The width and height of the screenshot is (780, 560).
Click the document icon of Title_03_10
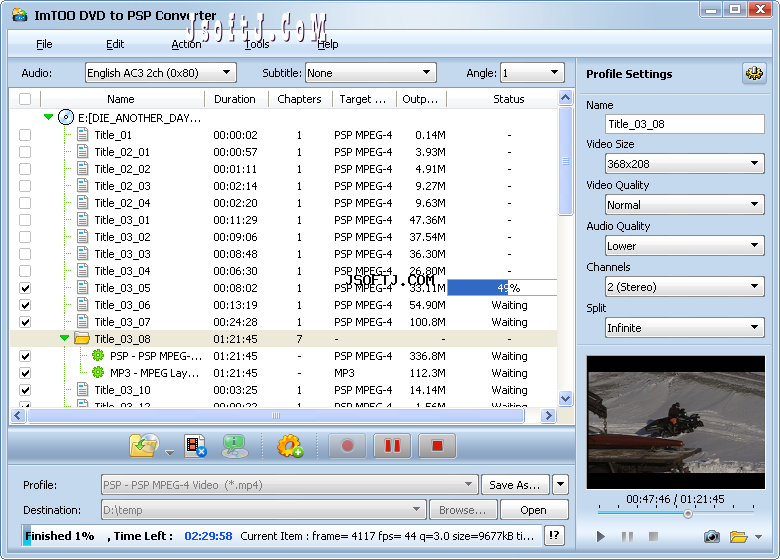point(83,390)
